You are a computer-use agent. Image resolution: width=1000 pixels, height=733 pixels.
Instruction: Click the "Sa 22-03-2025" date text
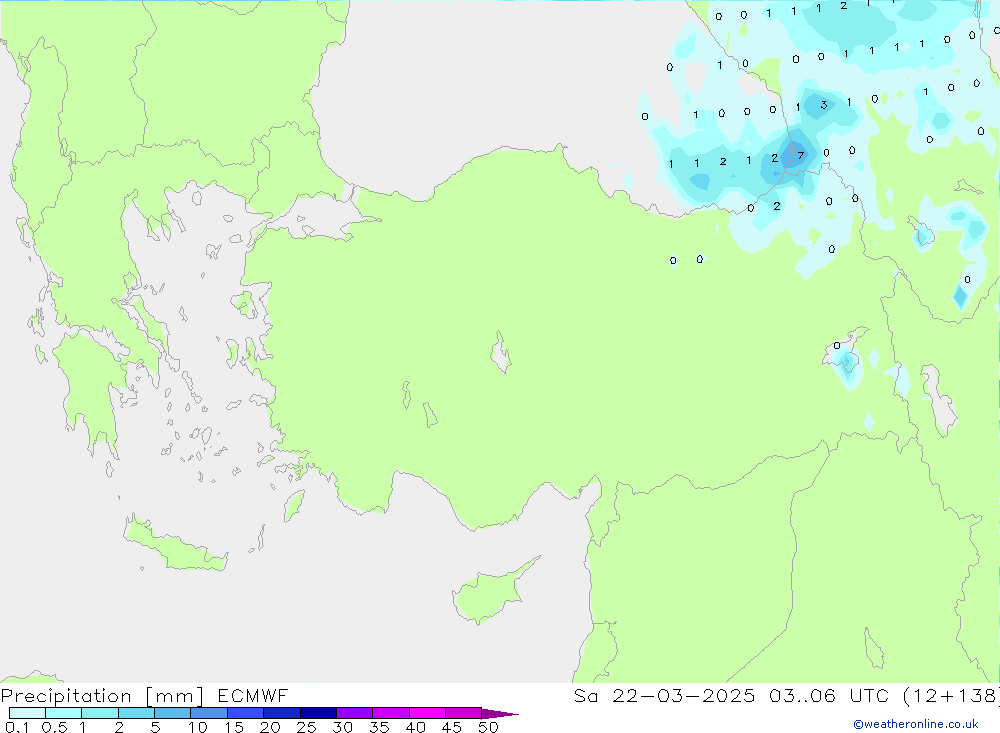[x=664, y=695]
